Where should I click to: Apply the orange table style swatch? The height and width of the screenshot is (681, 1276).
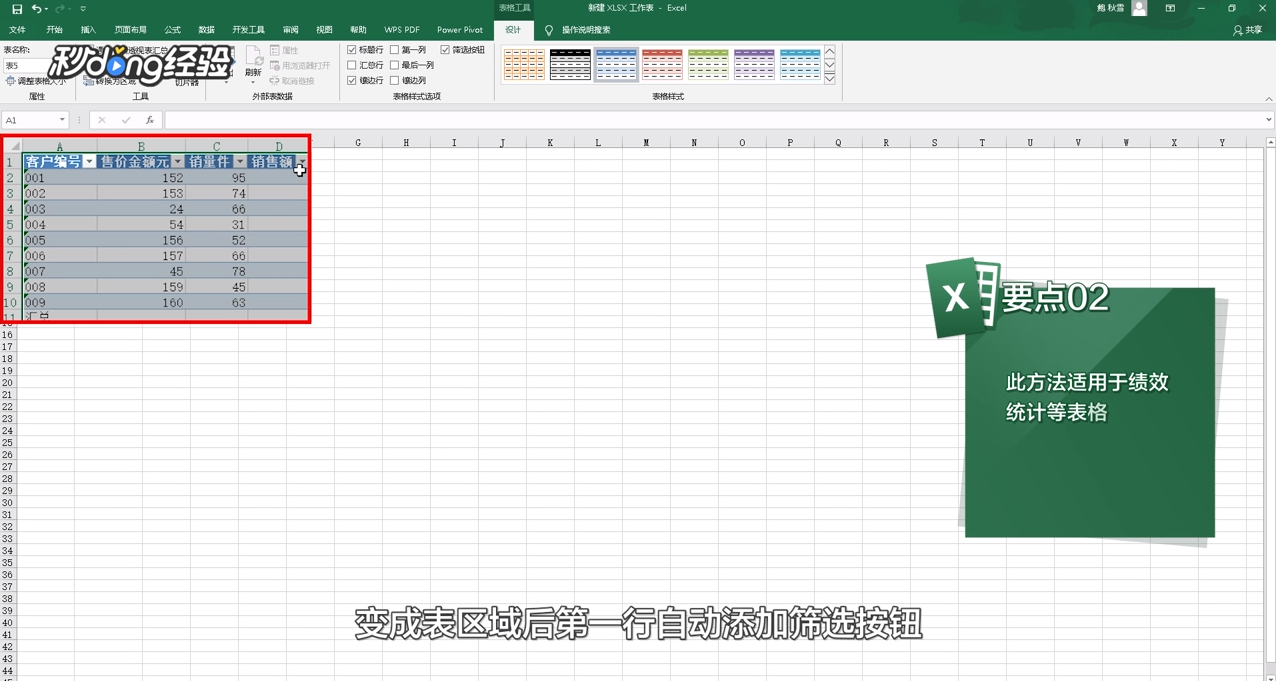524,65
